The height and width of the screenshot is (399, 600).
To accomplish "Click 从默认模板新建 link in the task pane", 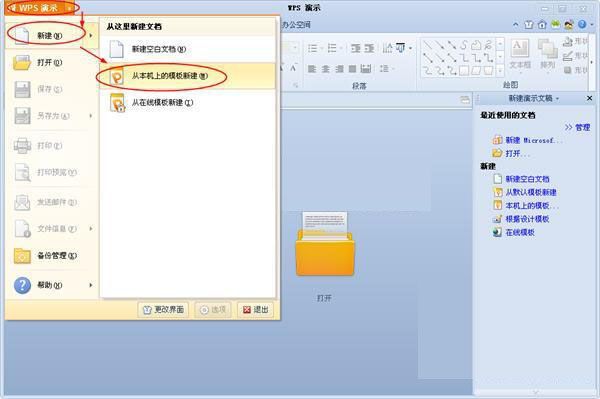I will coord(531,192).
